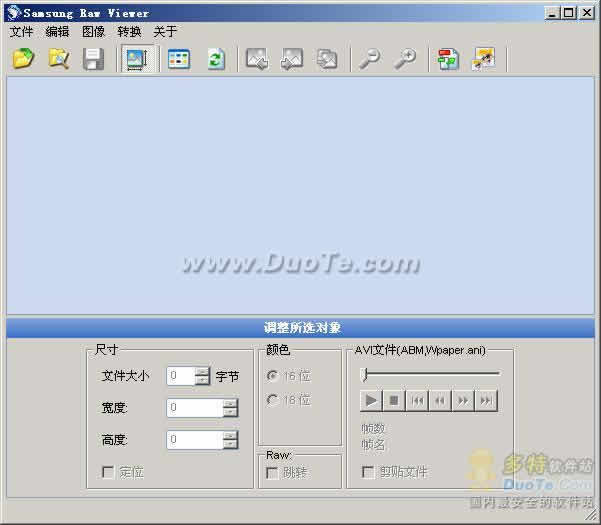Jump to the last frame

tap(486, 401)
